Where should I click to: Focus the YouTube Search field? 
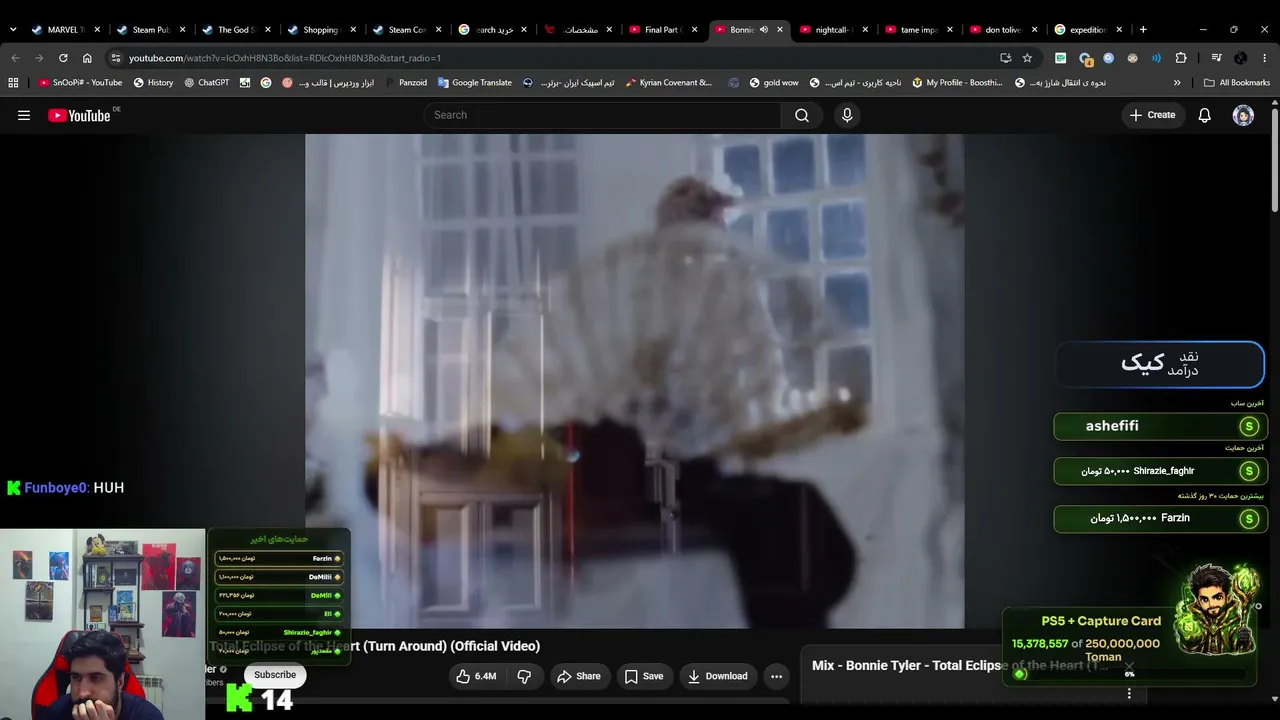[603, 115]
